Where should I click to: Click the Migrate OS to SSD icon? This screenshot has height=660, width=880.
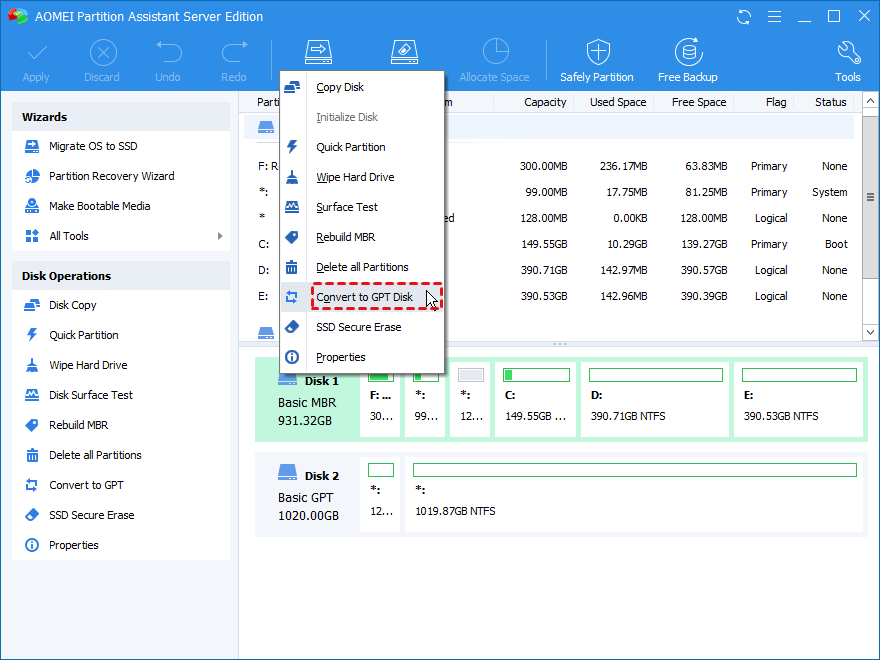(x=32, y=146)
